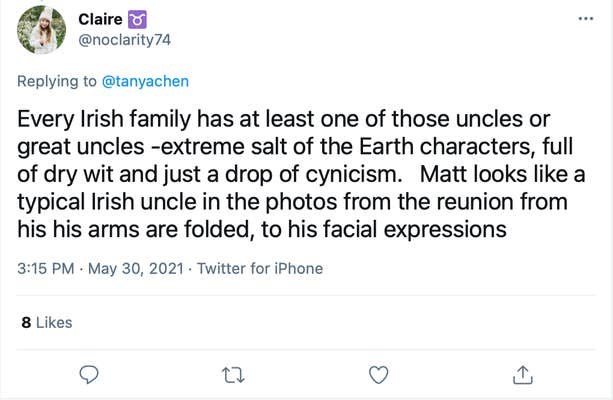Click the reply speech bubble icon
The image size is (613, 400).
click(x=88, y=375)
